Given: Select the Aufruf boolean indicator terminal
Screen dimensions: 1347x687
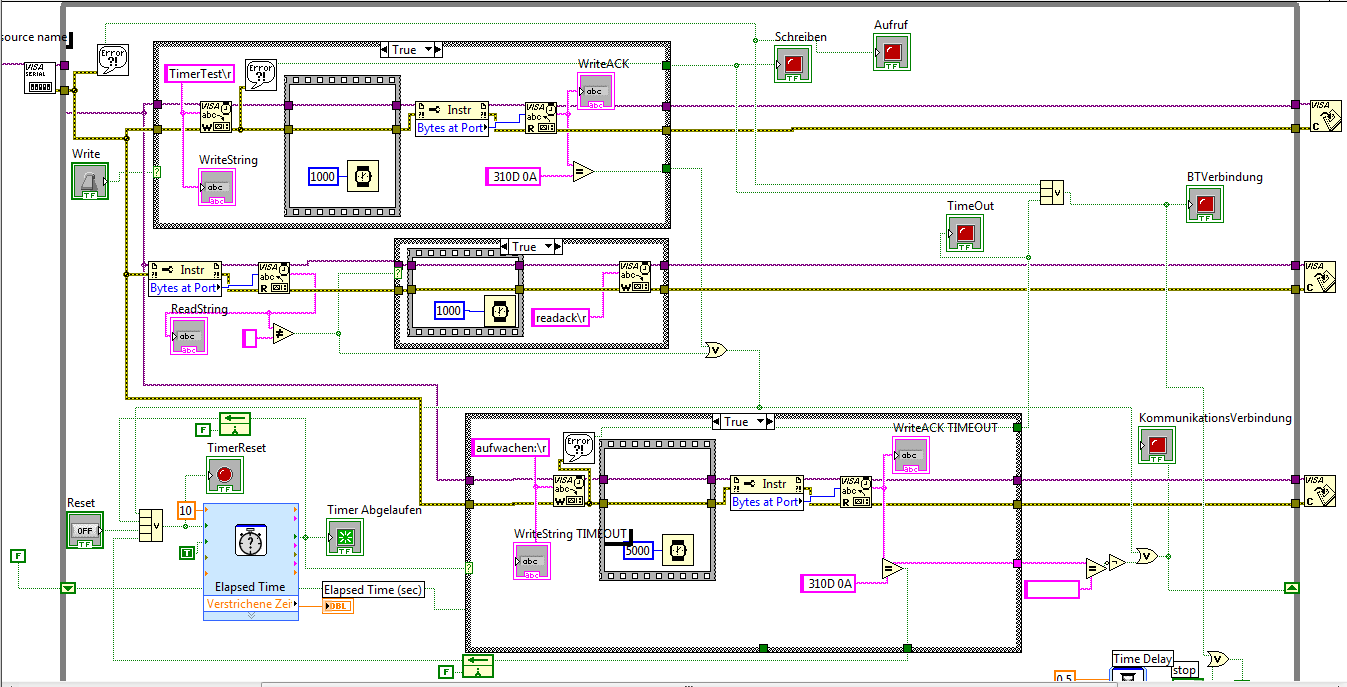Looking at the screenshot, I should click(892, 51).
